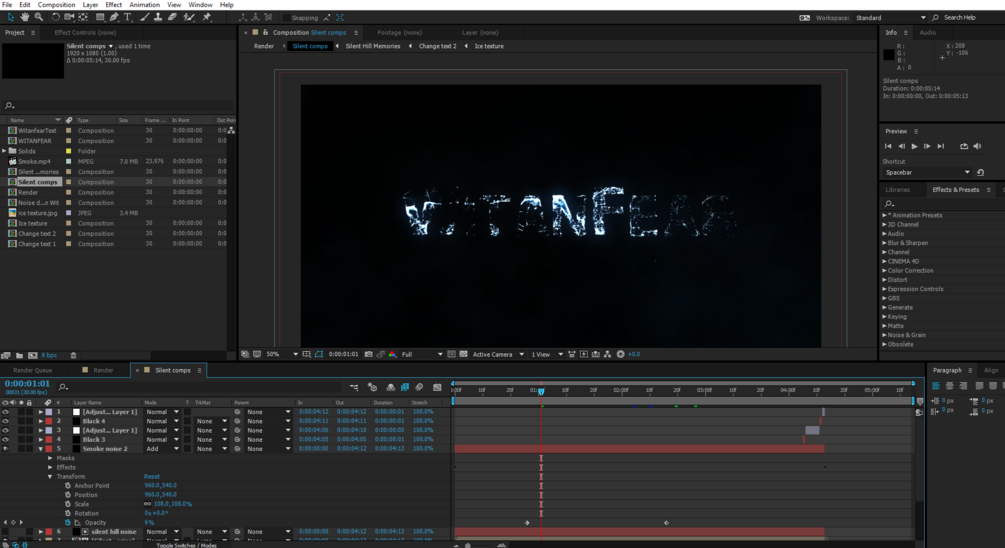
Task: Hide layer 3 Adjustment Layer with eye icon
Action: (5, 431)
